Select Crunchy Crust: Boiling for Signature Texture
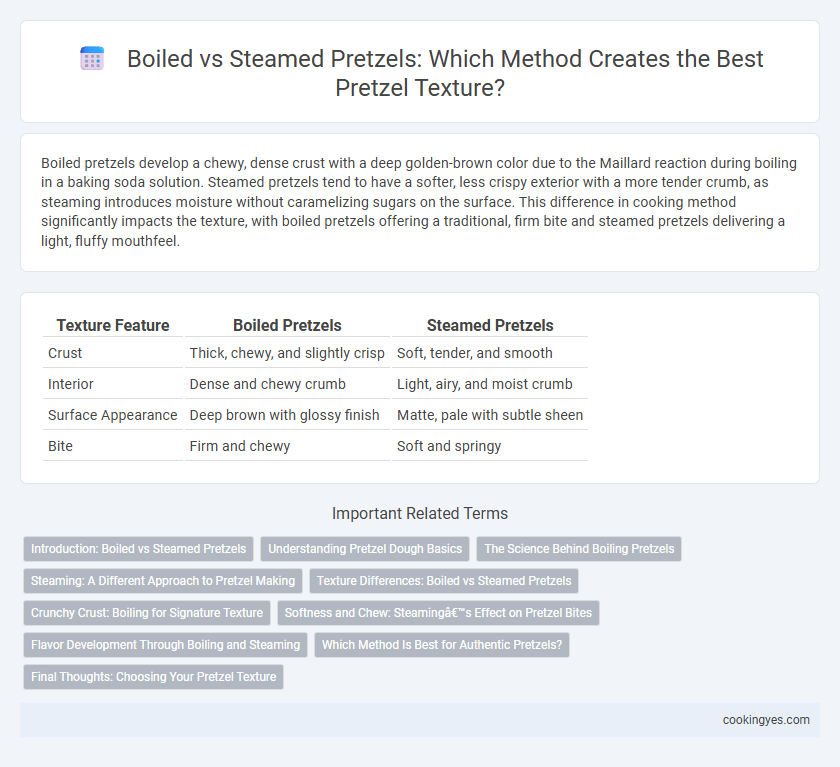This screenshot has width=840, height=767. pyautogui.click(x=147, y=613)
